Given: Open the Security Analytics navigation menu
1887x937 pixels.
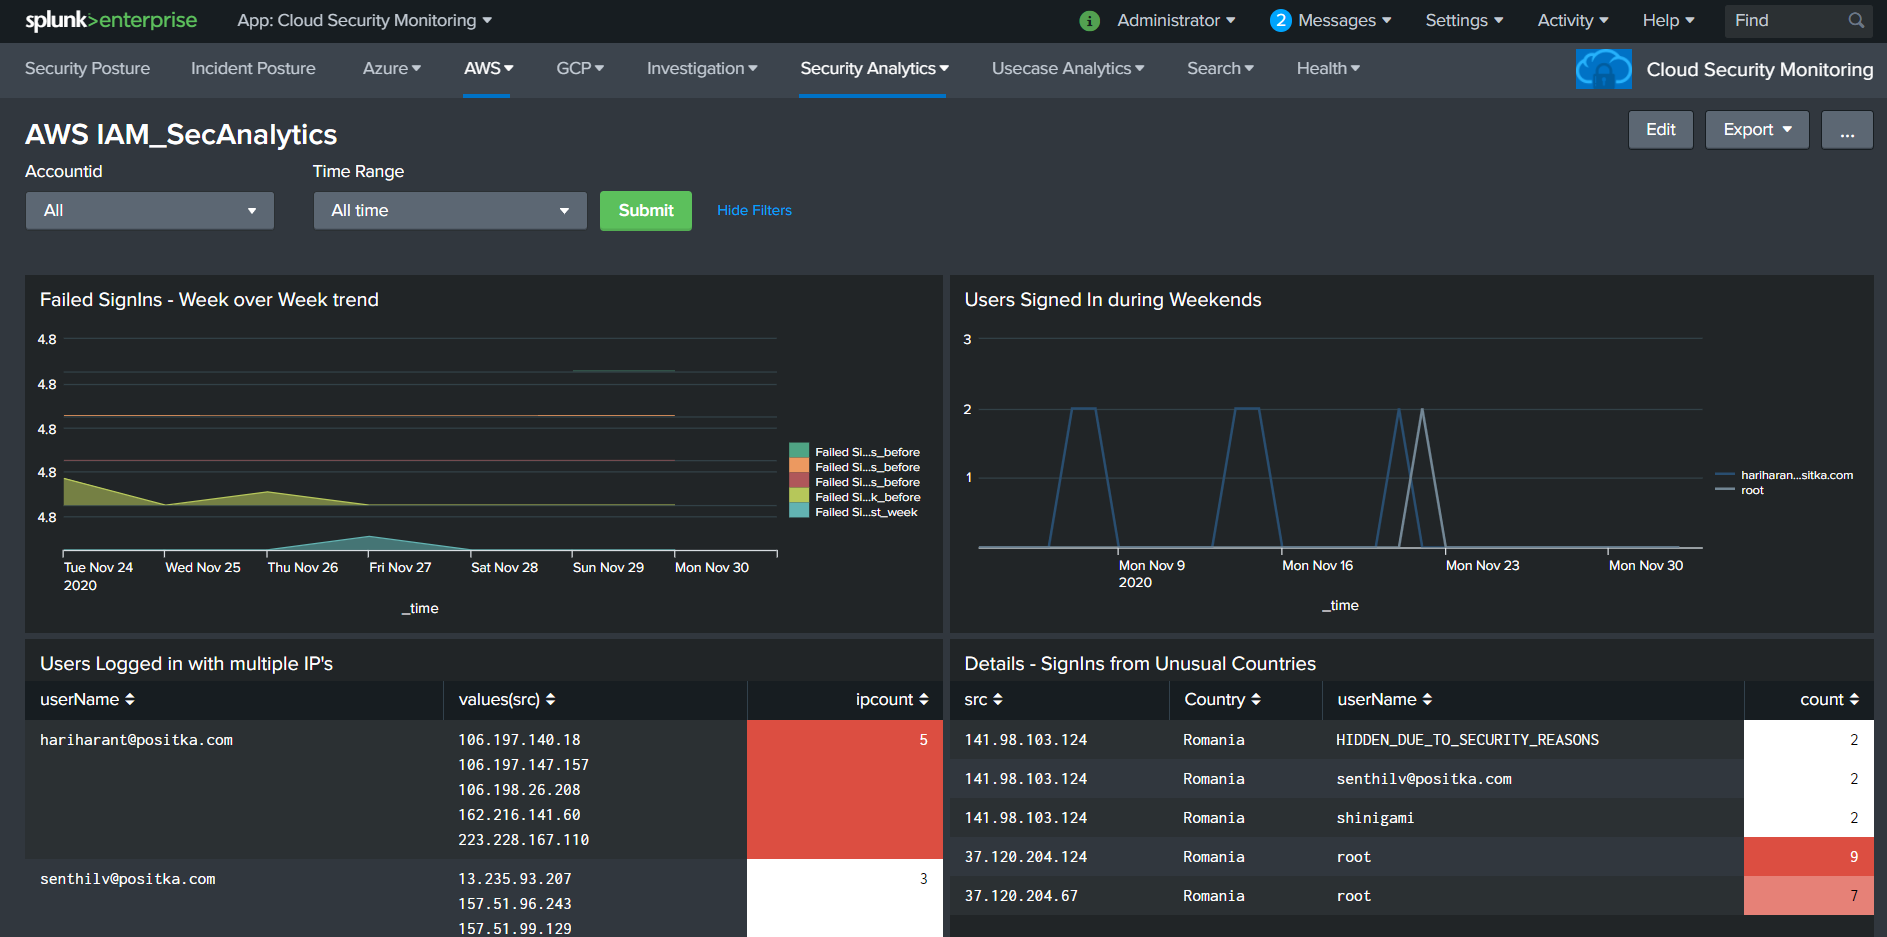Looking at the screenshot, I should point(874,68).
